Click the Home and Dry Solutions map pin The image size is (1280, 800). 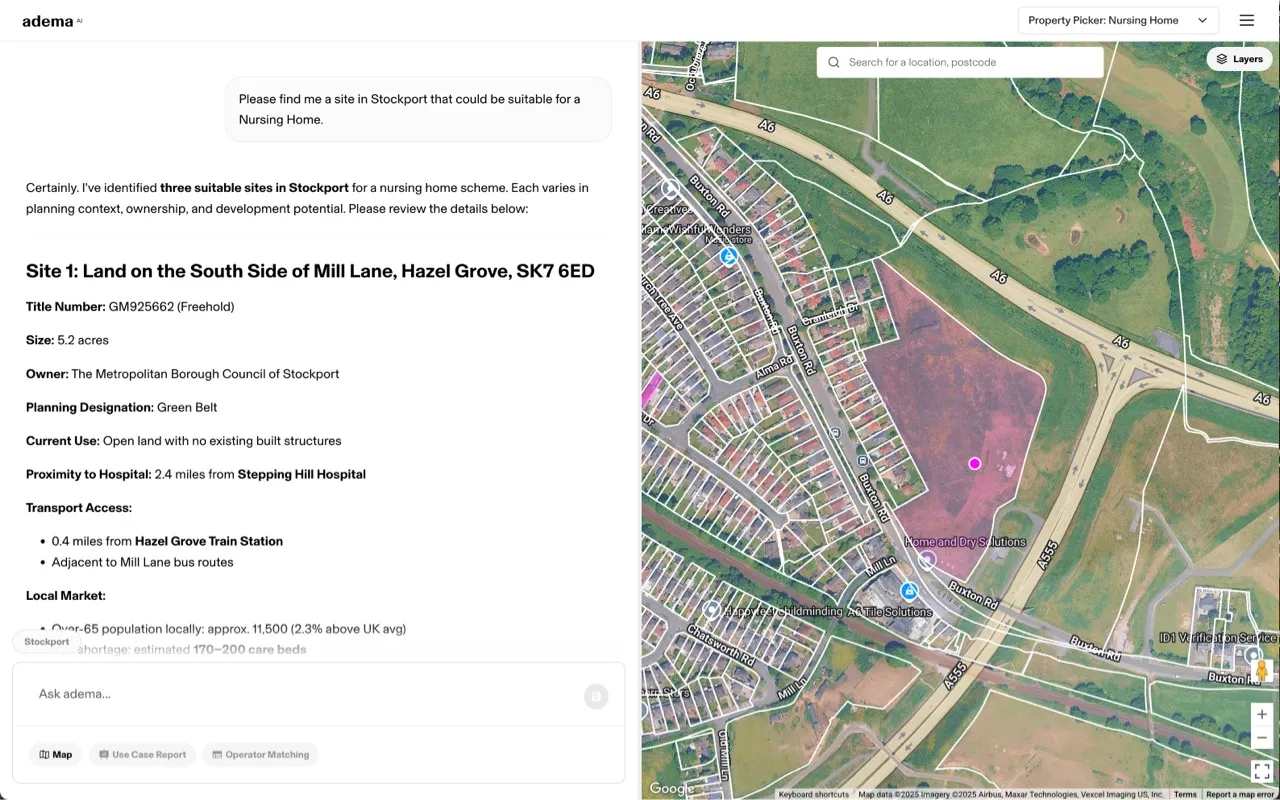point(927,559)
